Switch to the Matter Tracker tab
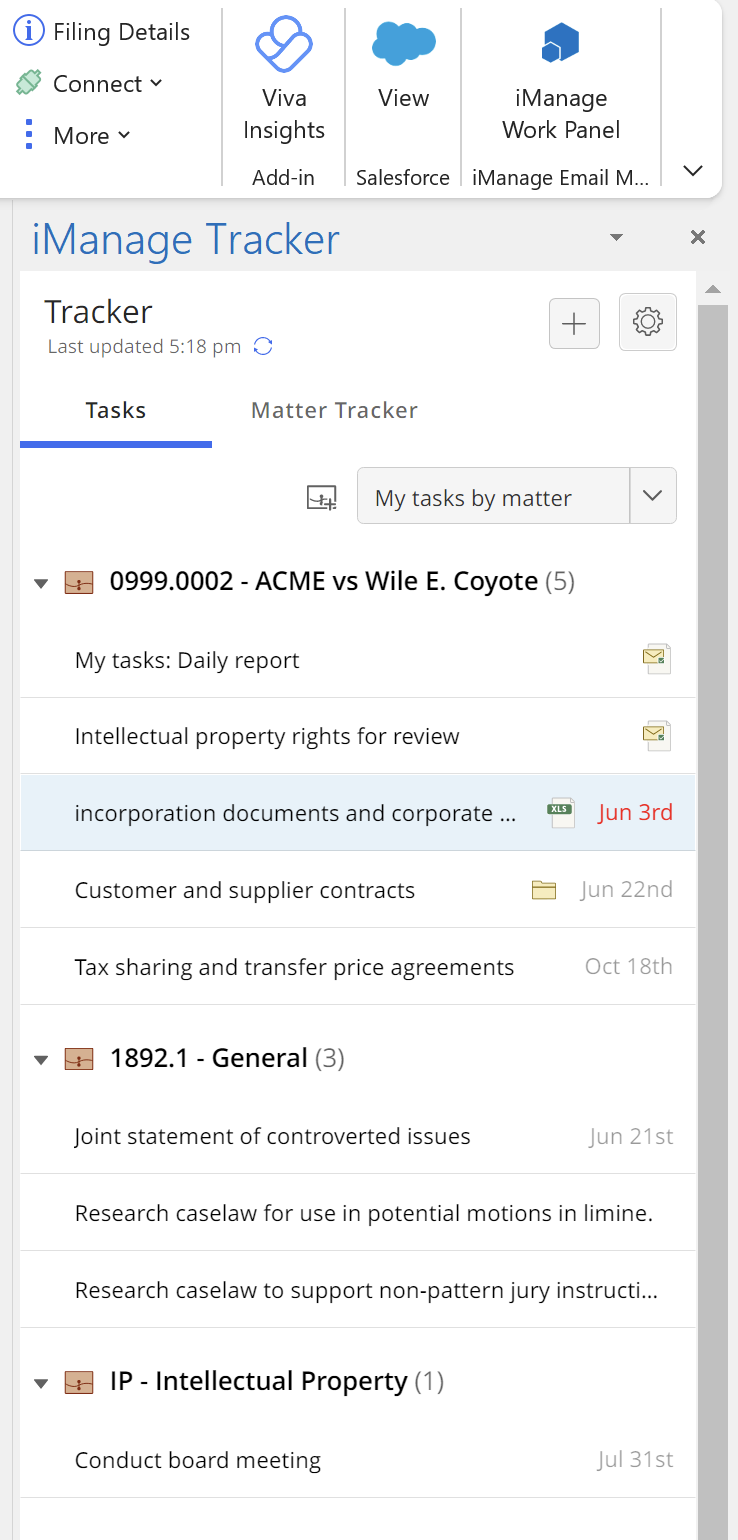The height and width of the screenshot is (1540, 738). 334,410
